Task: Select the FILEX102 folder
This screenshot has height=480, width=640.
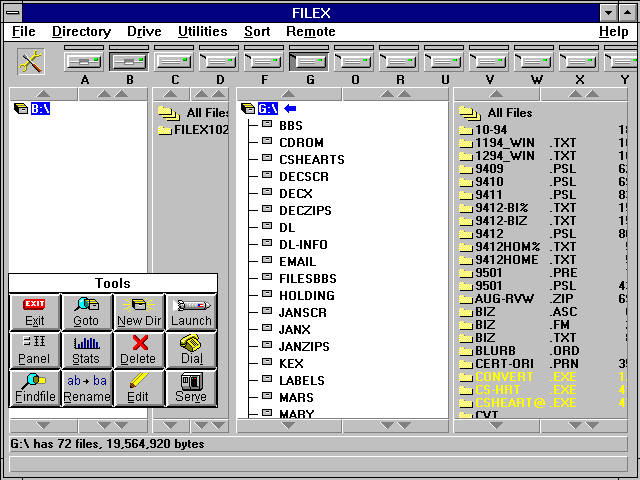Action: click(x=200, y=130)
